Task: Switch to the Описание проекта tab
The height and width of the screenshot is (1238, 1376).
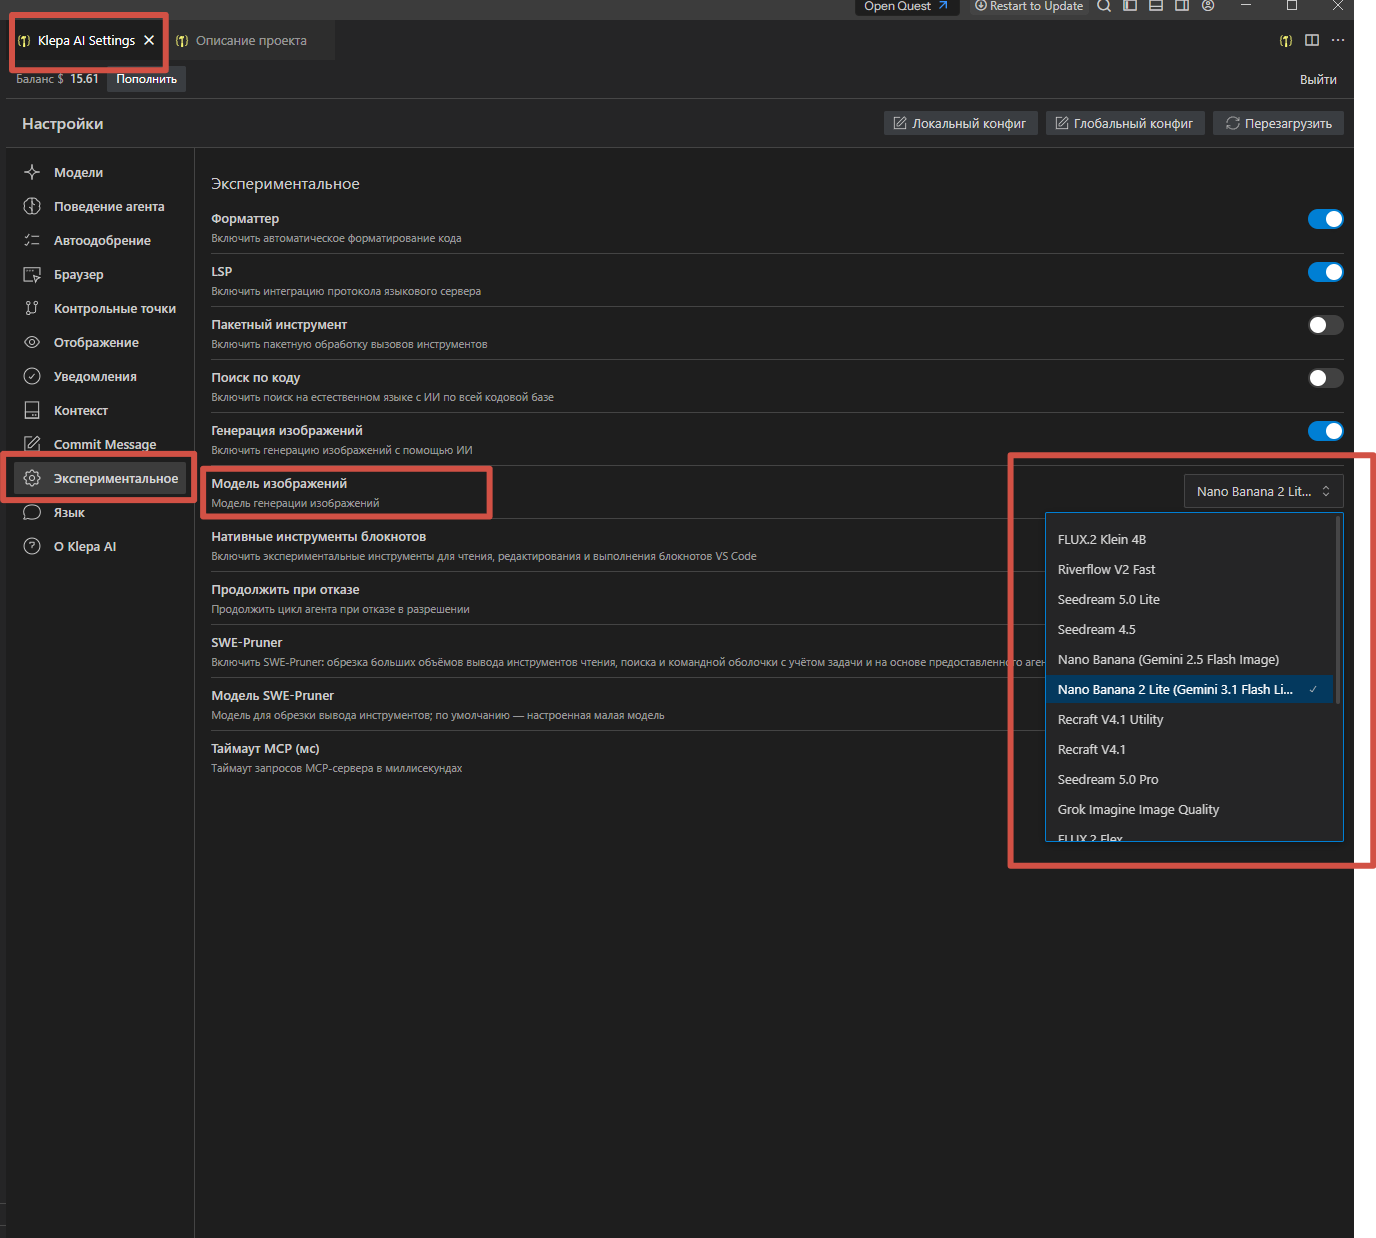Action: click(250, 41)
